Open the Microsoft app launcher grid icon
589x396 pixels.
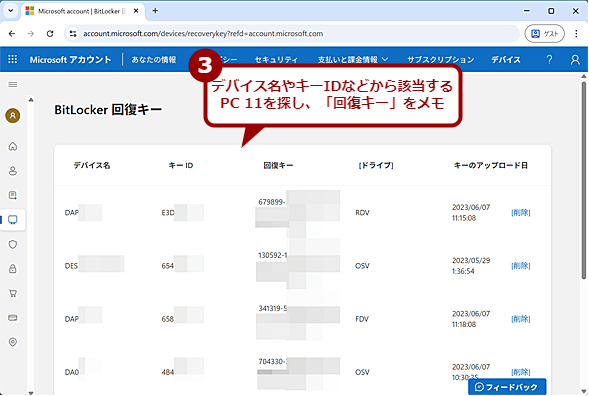[12, 59]
